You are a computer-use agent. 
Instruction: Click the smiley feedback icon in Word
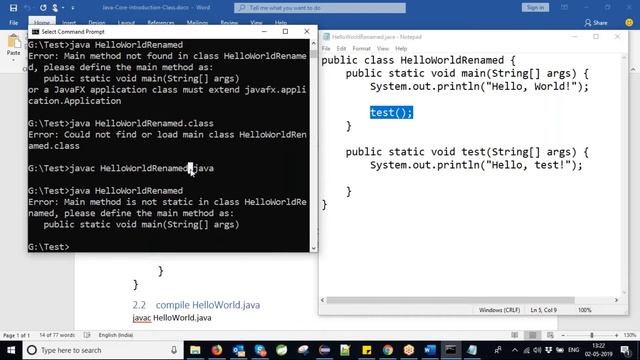pos(629,23)
